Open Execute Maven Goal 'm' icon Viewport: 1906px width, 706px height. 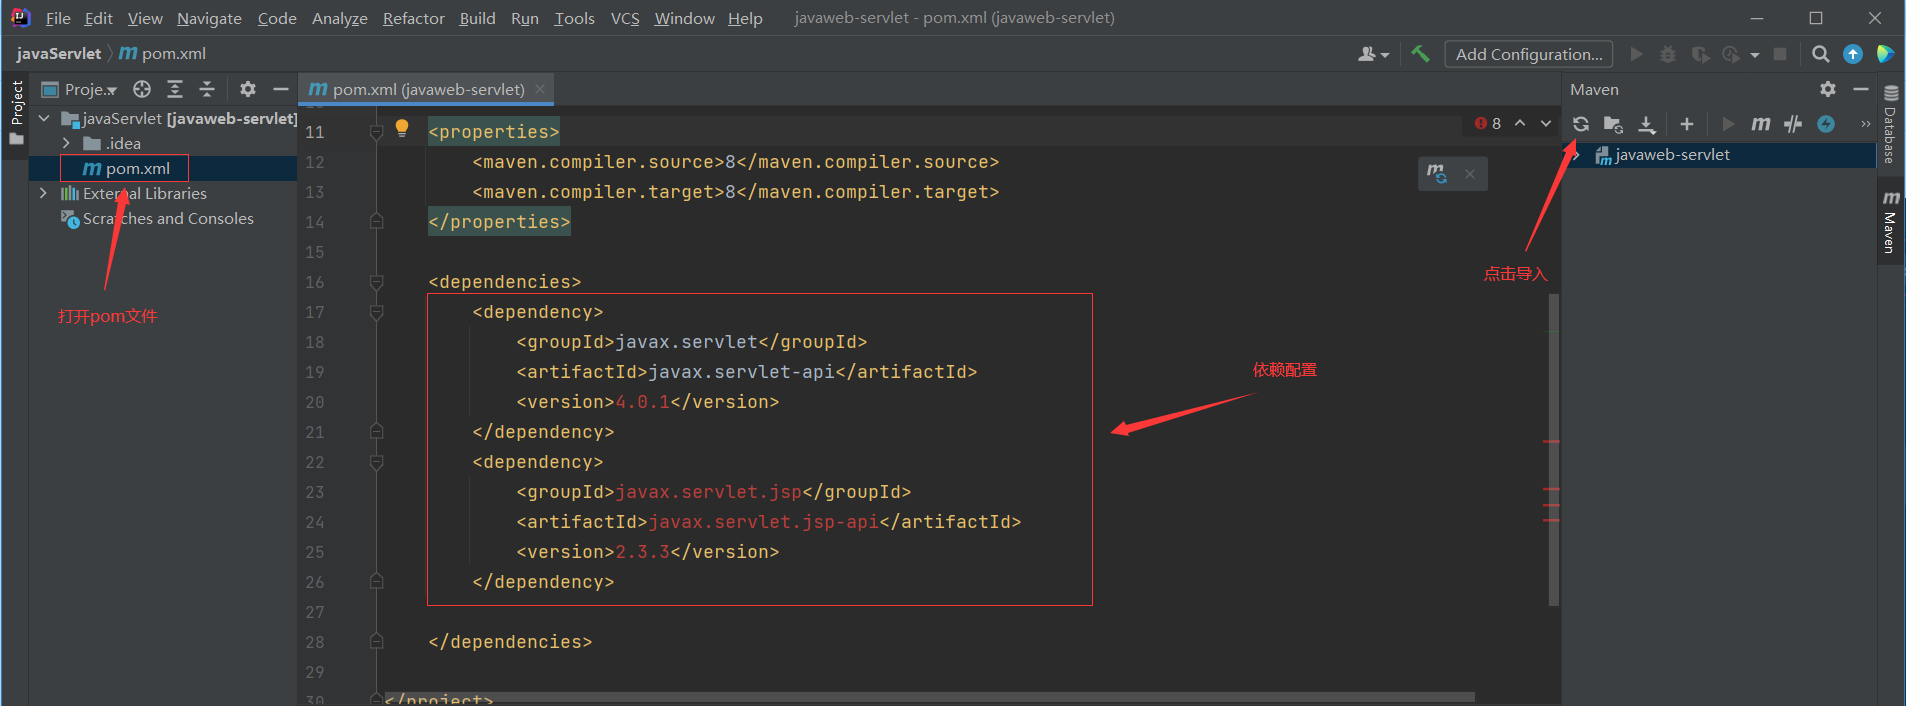point(1760,124)
